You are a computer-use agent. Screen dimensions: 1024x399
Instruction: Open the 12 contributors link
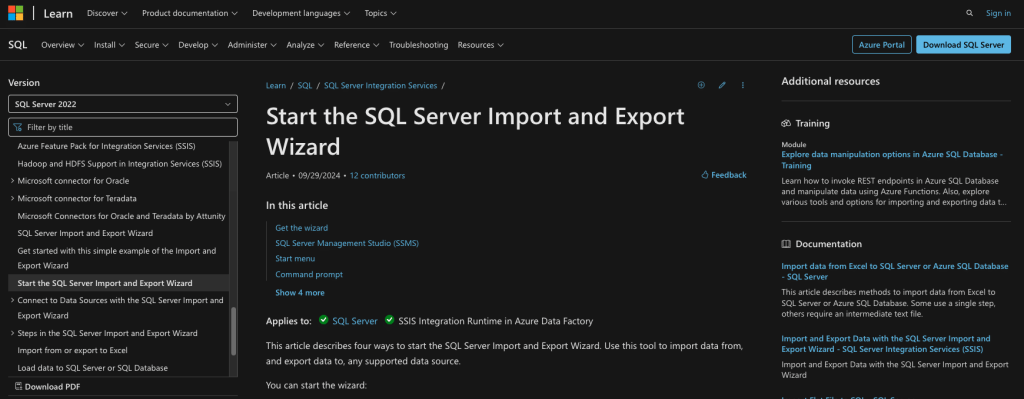(377, 176)
